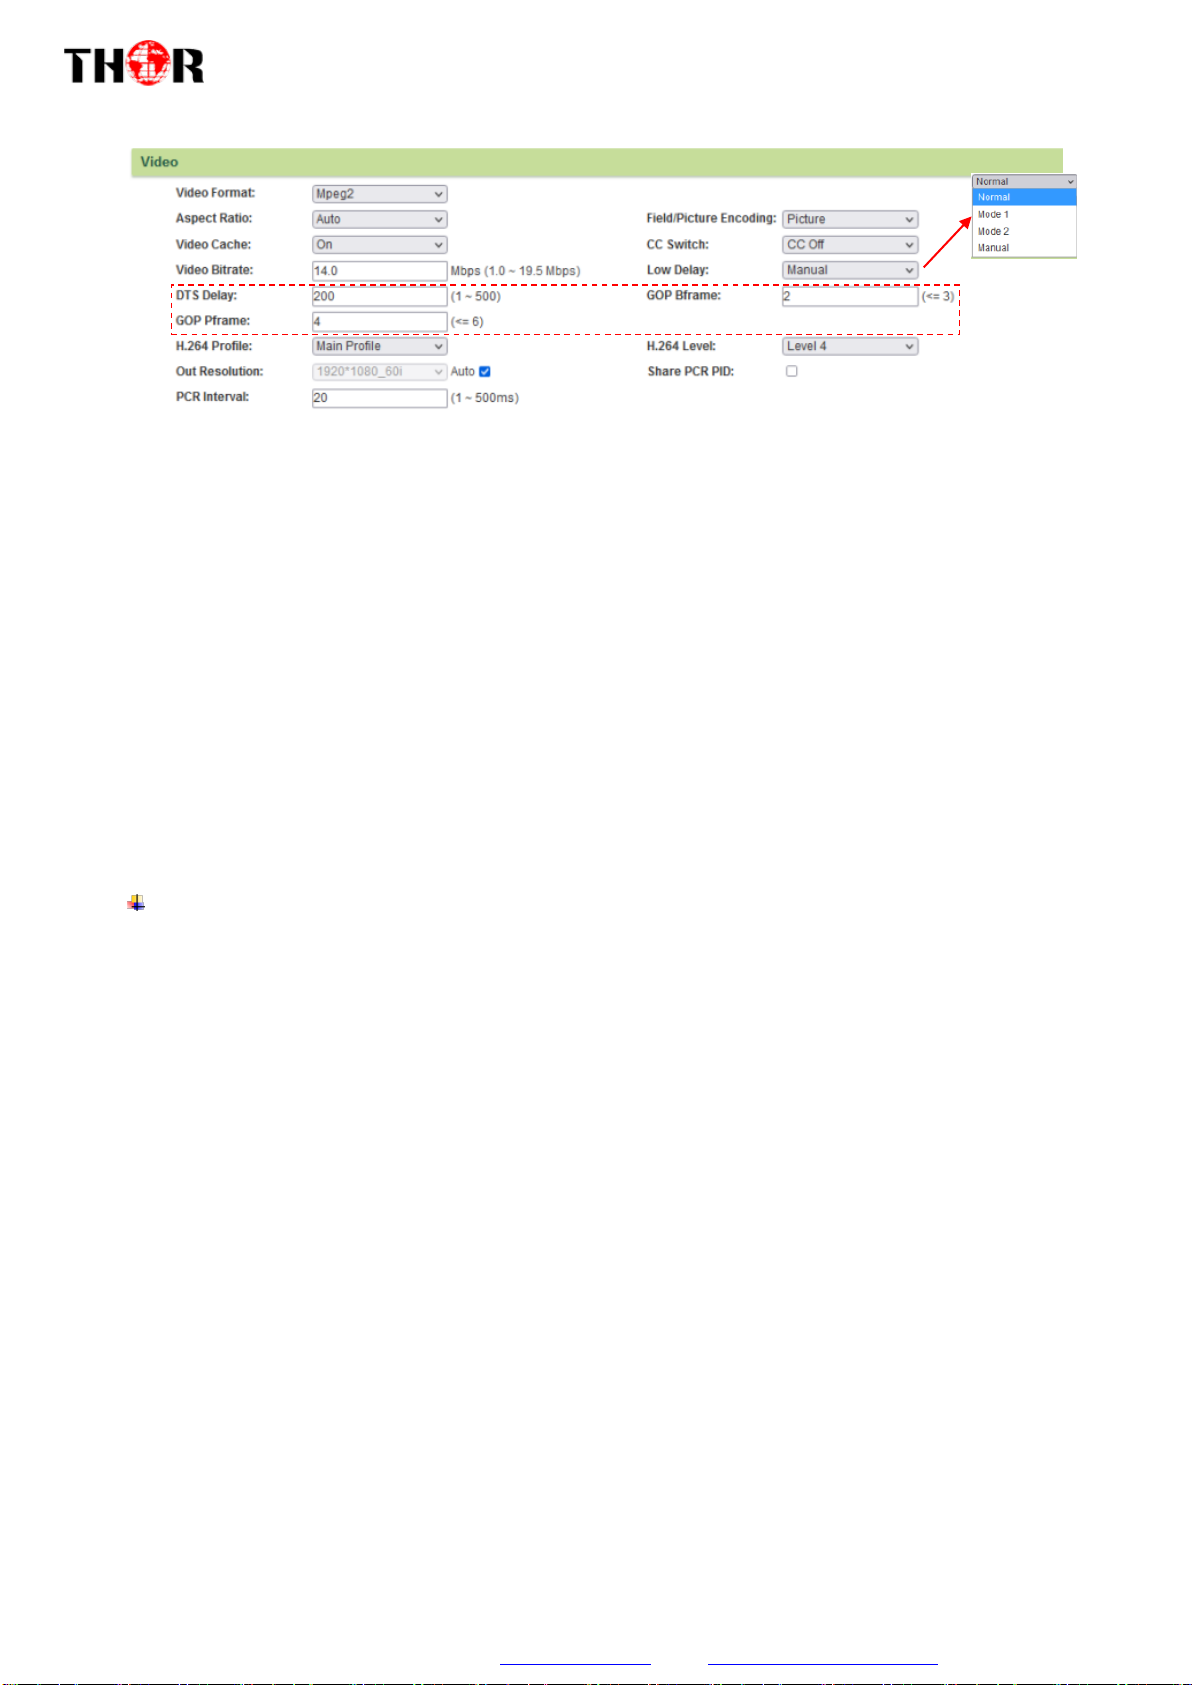The width and height of the screenshot is (1192, 1685).
Task: Click the small colored bullet icon
Action: tap(136, 903)
